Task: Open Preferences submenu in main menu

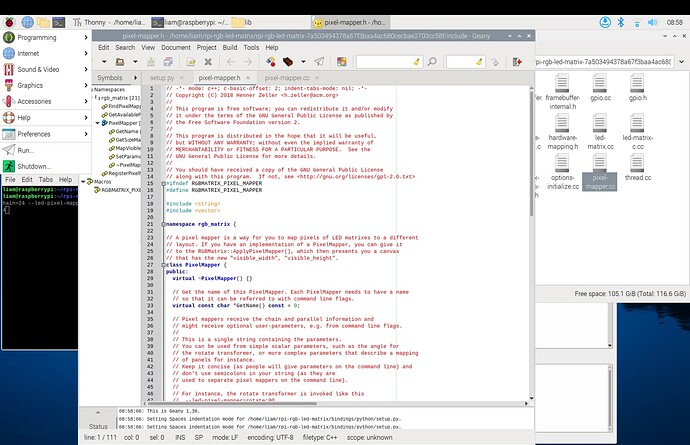Action: [46, 134]
